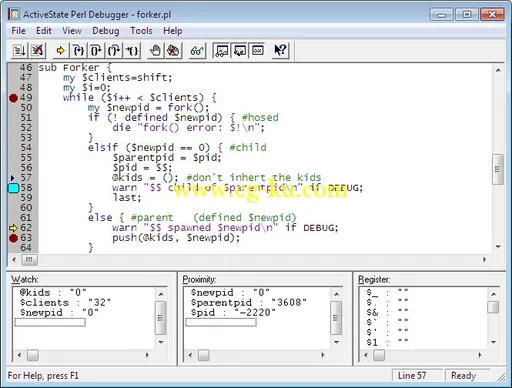Toggle breakpoint with the hand icon
This screenshot has height=388, width=512.
click(x=155, y=51)
